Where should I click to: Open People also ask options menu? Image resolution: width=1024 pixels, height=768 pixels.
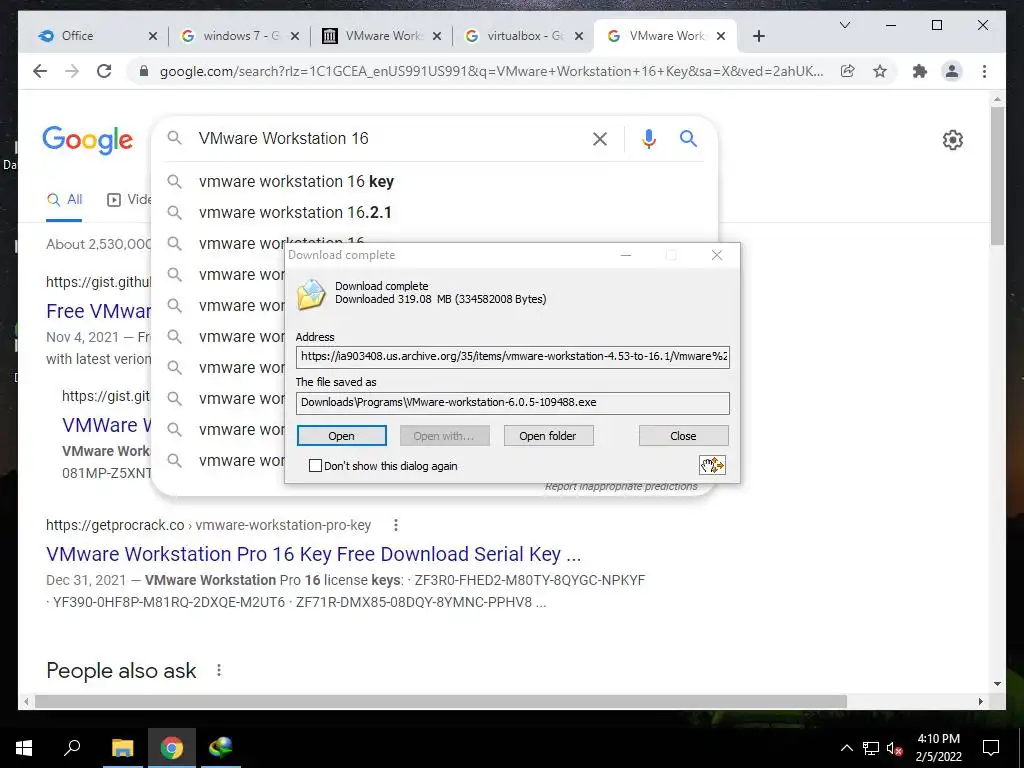tap(219, 670)
